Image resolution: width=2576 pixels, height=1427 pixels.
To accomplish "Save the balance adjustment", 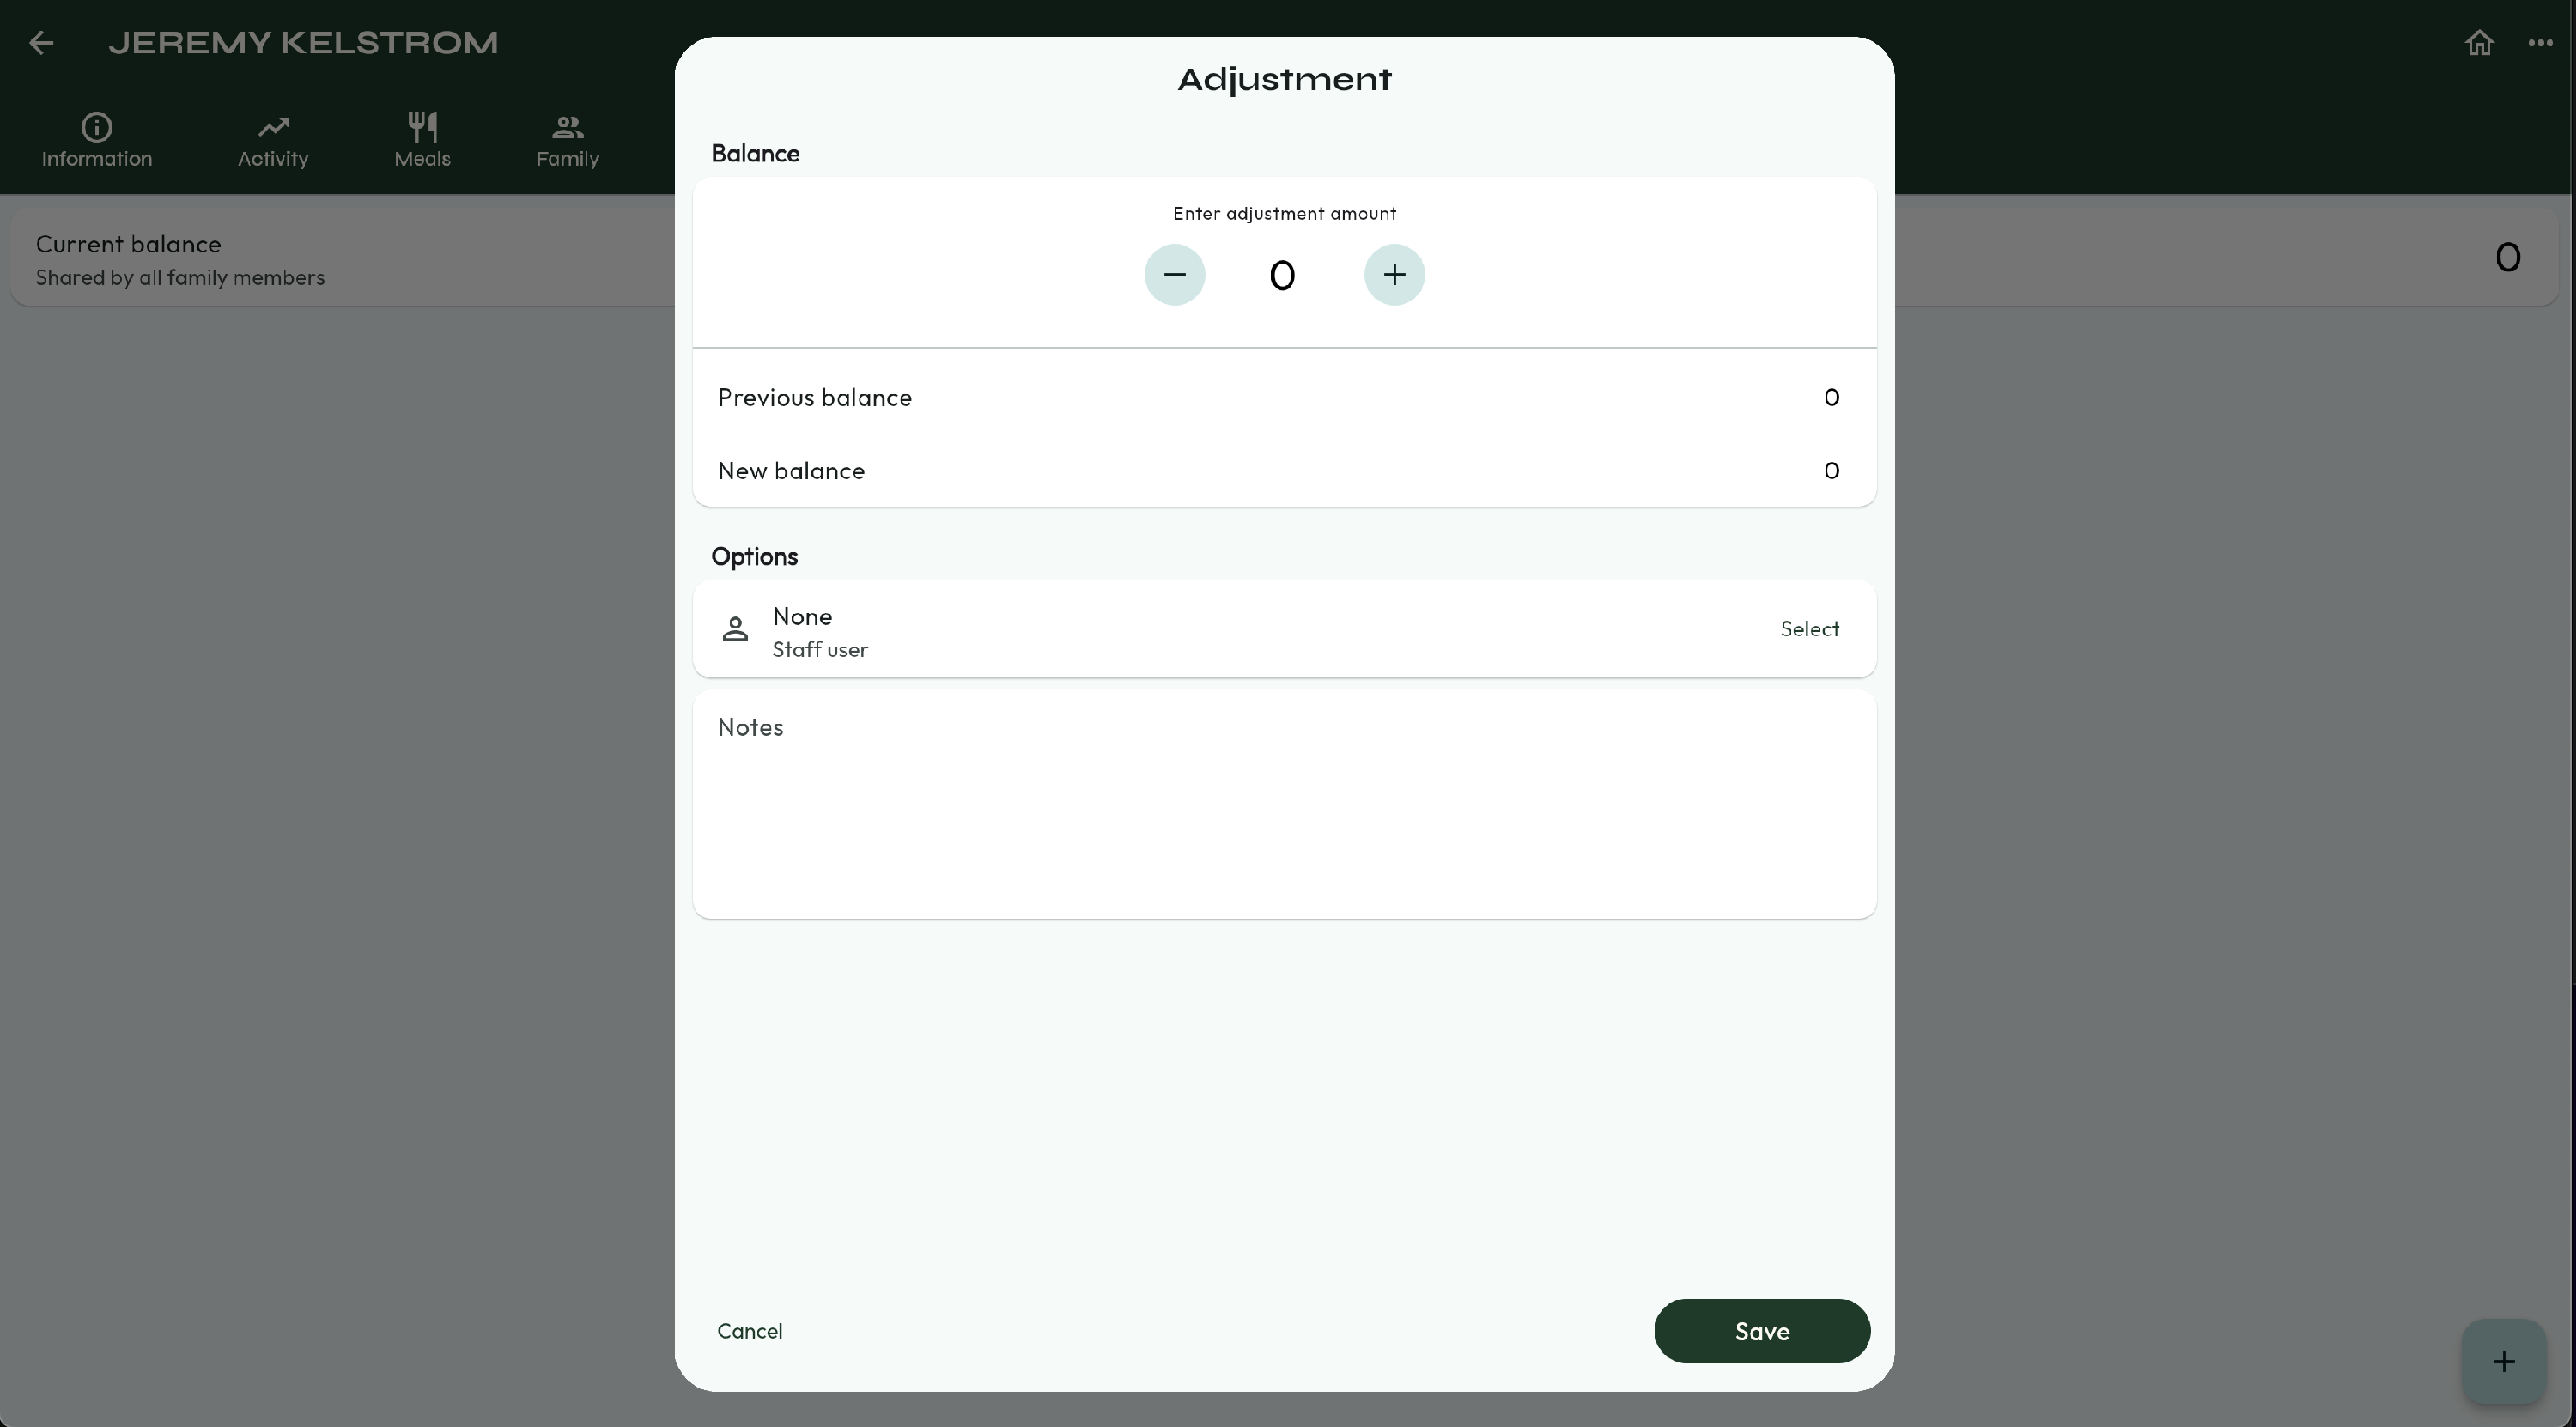I will tap(1761, 1331).
